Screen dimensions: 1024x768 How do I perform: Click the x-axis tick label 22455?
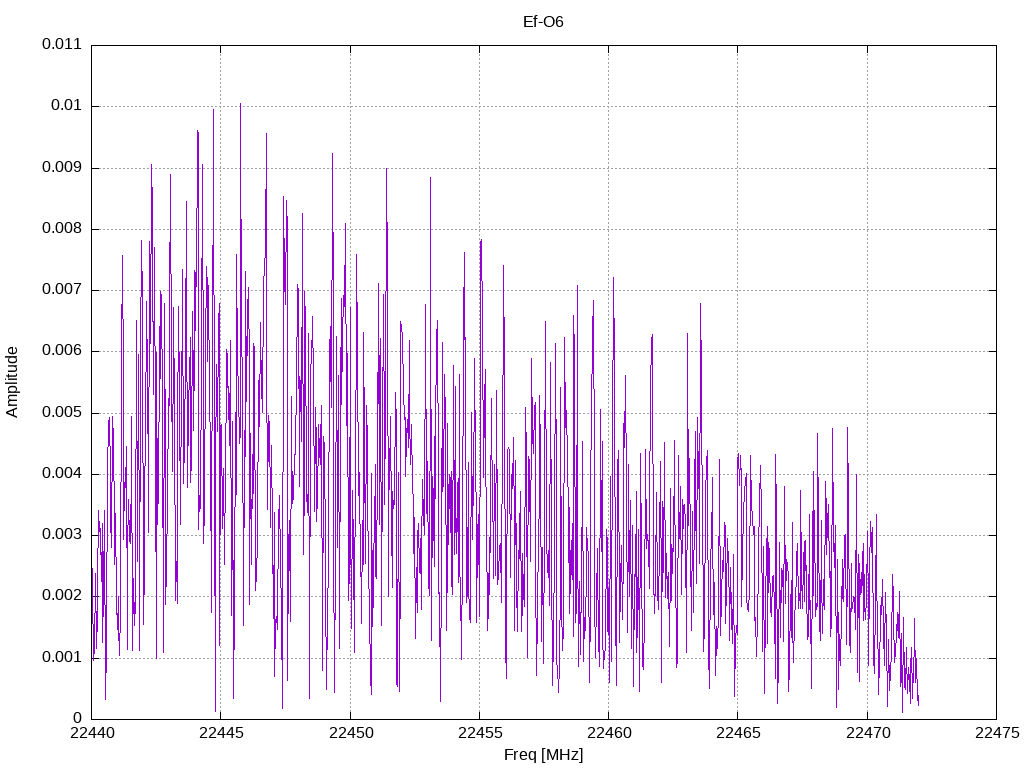click(x=480, y=733)
